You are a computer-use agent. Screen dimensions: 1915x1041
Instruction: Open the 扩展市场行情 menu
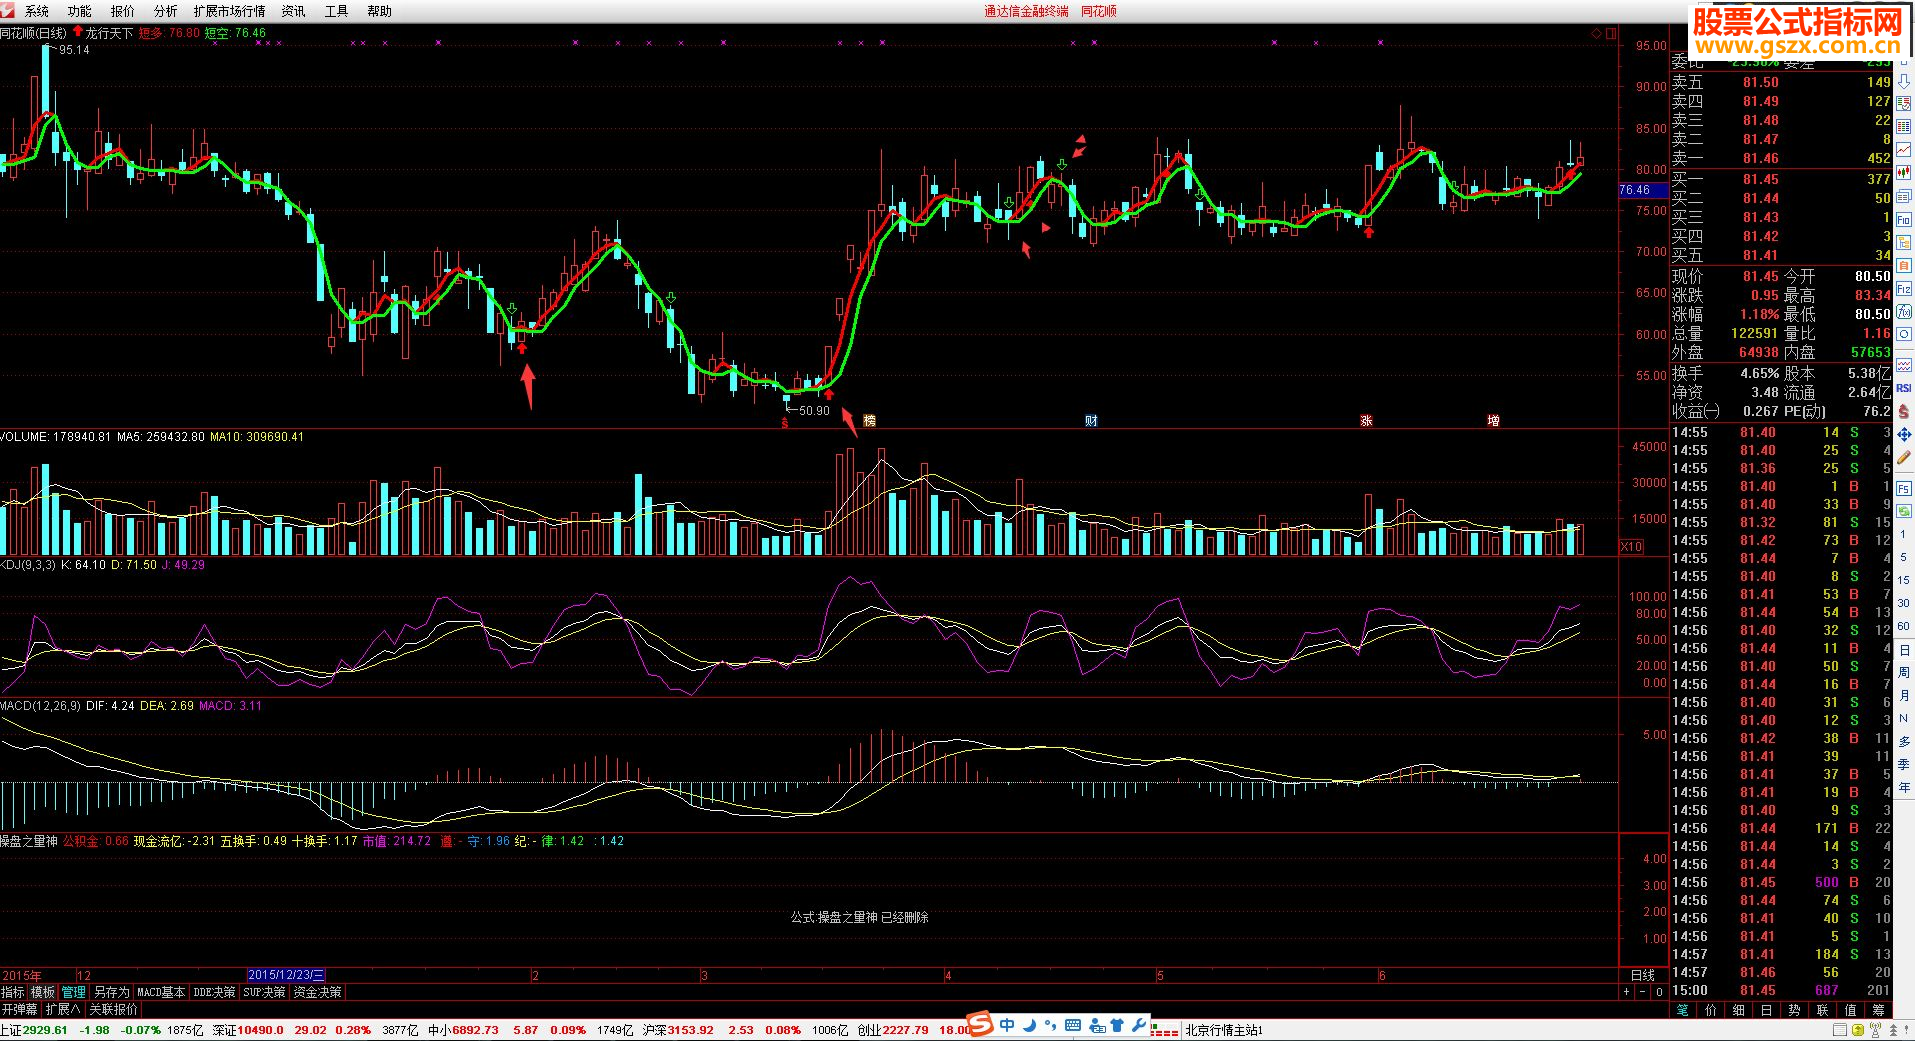tap(229, 11)
